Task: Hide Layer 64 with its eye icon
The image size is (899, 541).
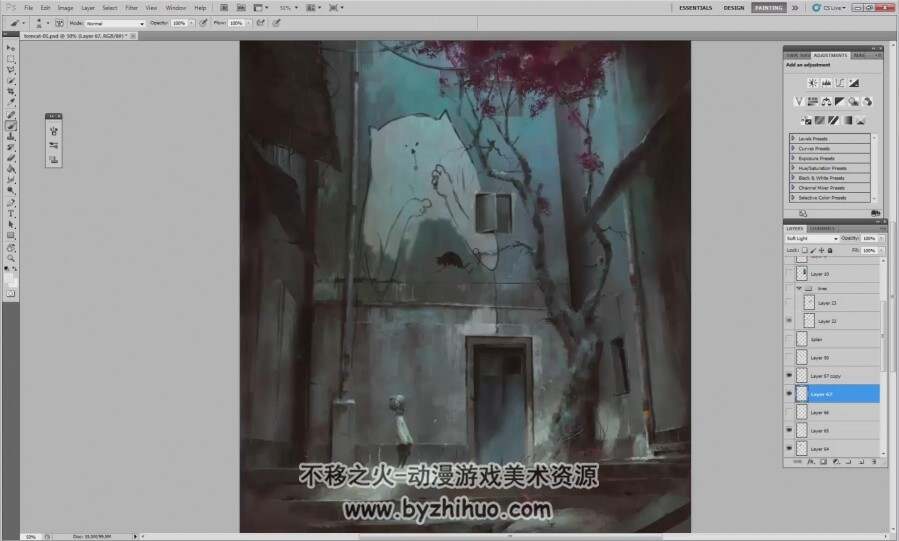Action: [789, 449]
